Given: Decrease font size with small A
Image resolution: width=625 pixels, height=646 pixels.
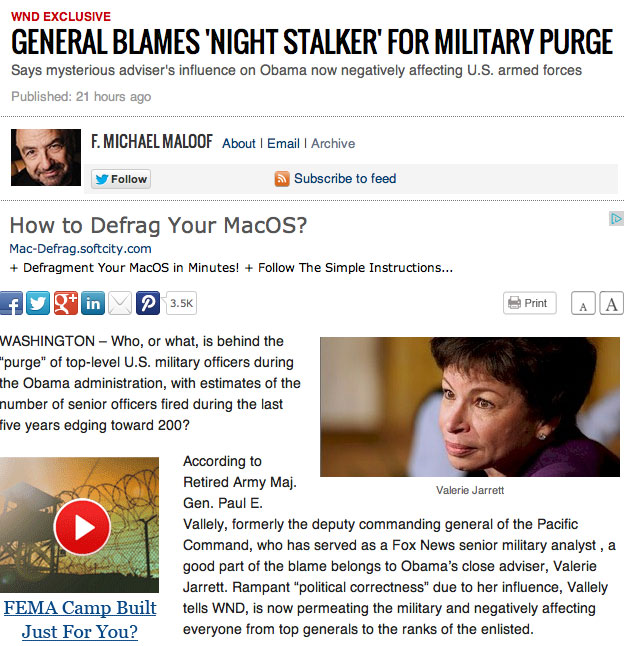Looking at the screenshot, I should [x=583, y=303].
